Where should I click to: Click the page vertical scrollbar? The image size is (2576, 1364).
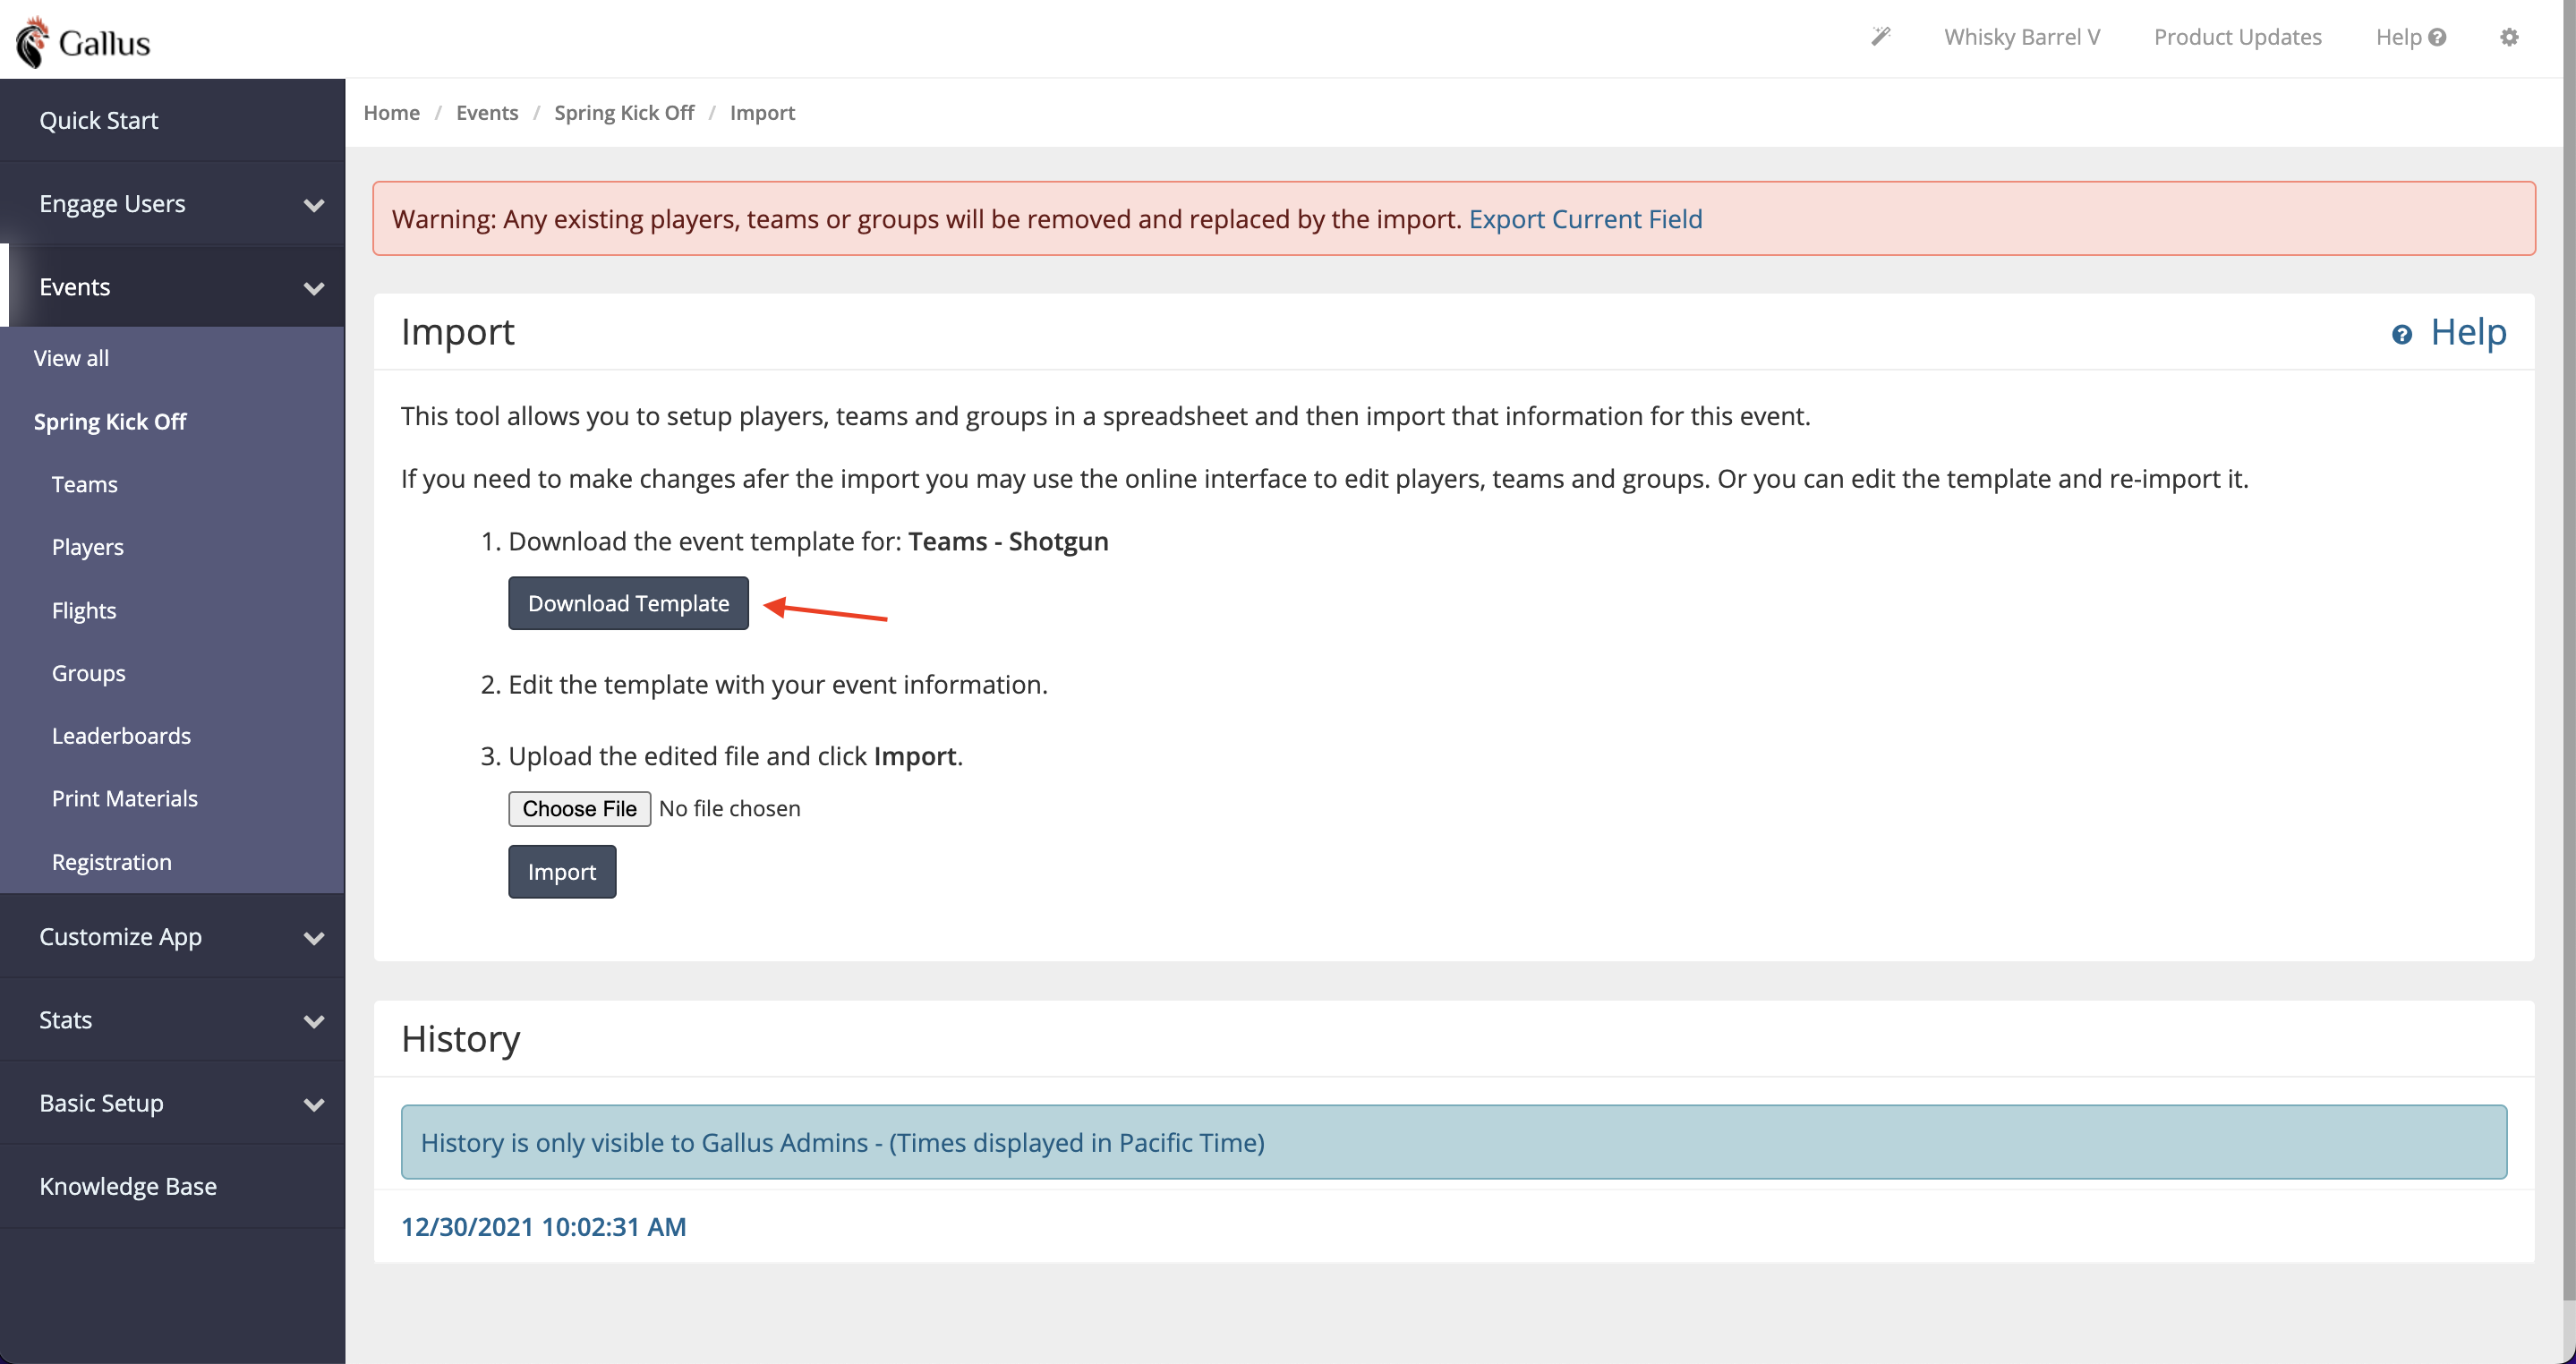(x=2569, y=650)
